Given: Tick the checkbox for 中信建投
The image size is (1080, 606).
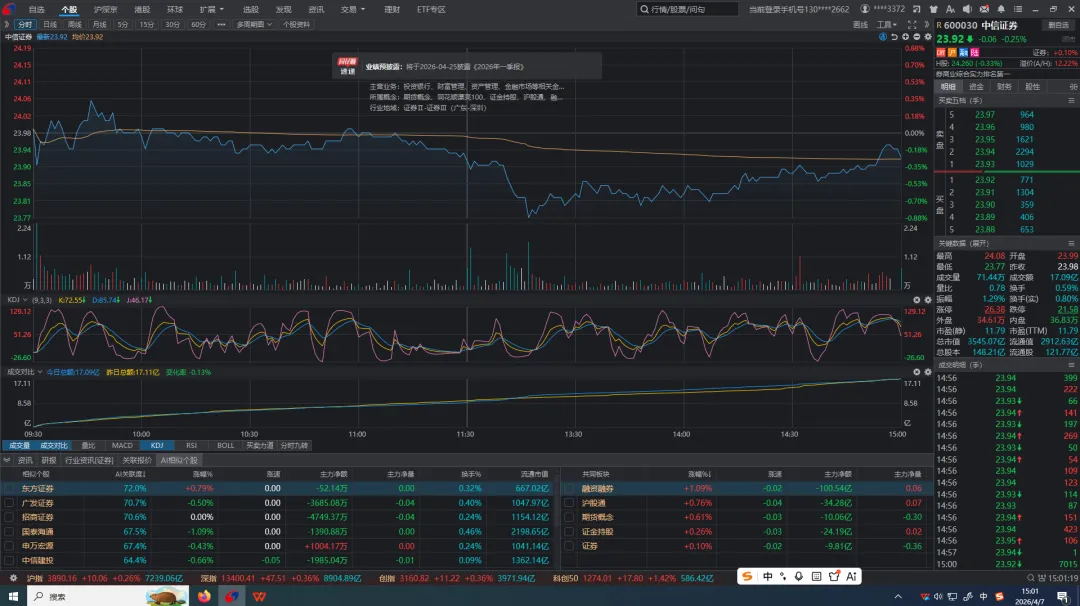Looking at the screenshot, I should [x=10, y=561].
